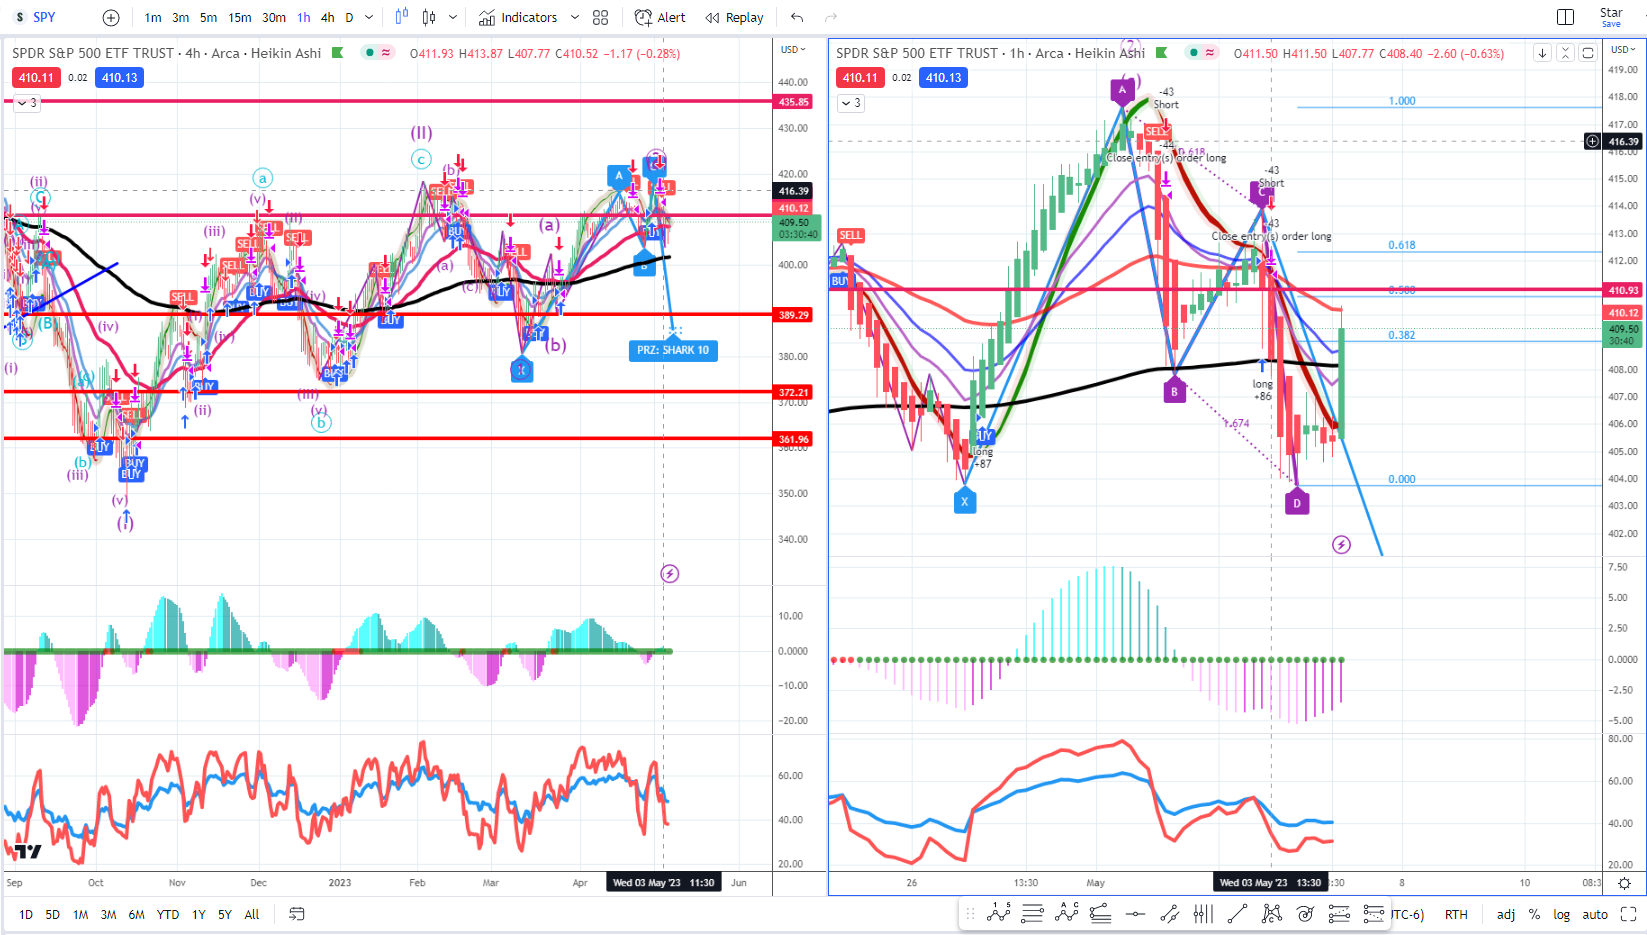Expand indicator legend '3' on left chart

[x=27, y=103]
